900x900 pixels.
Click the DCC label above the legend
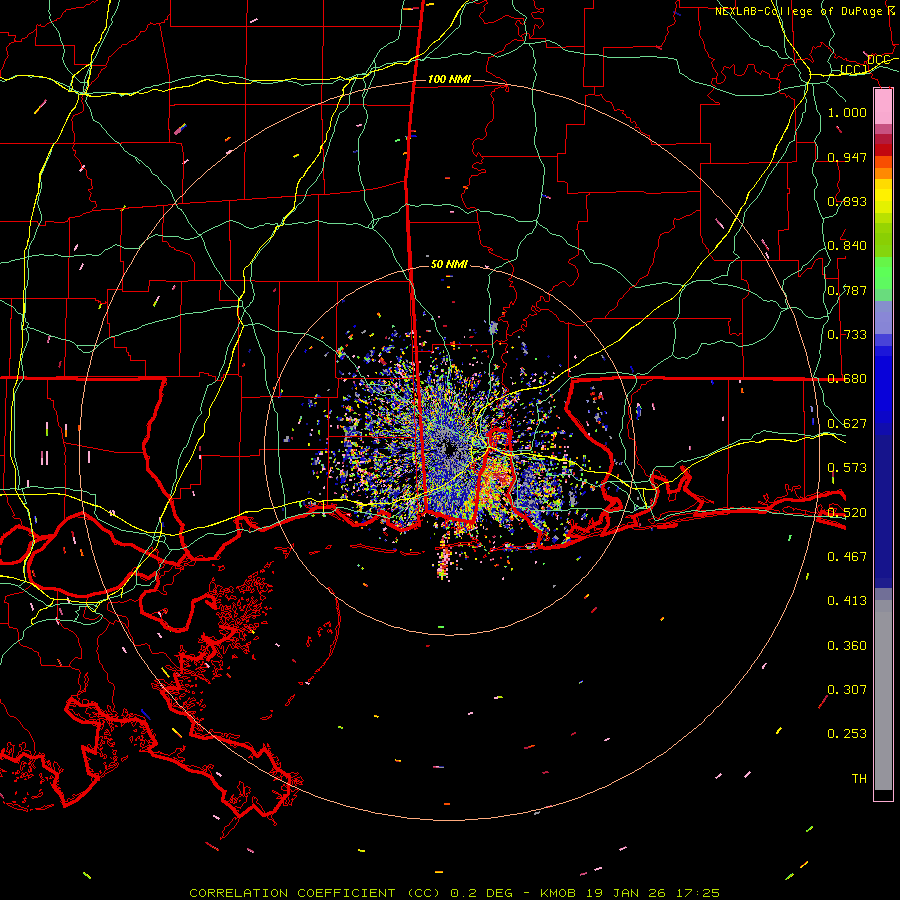click(879, 60)
